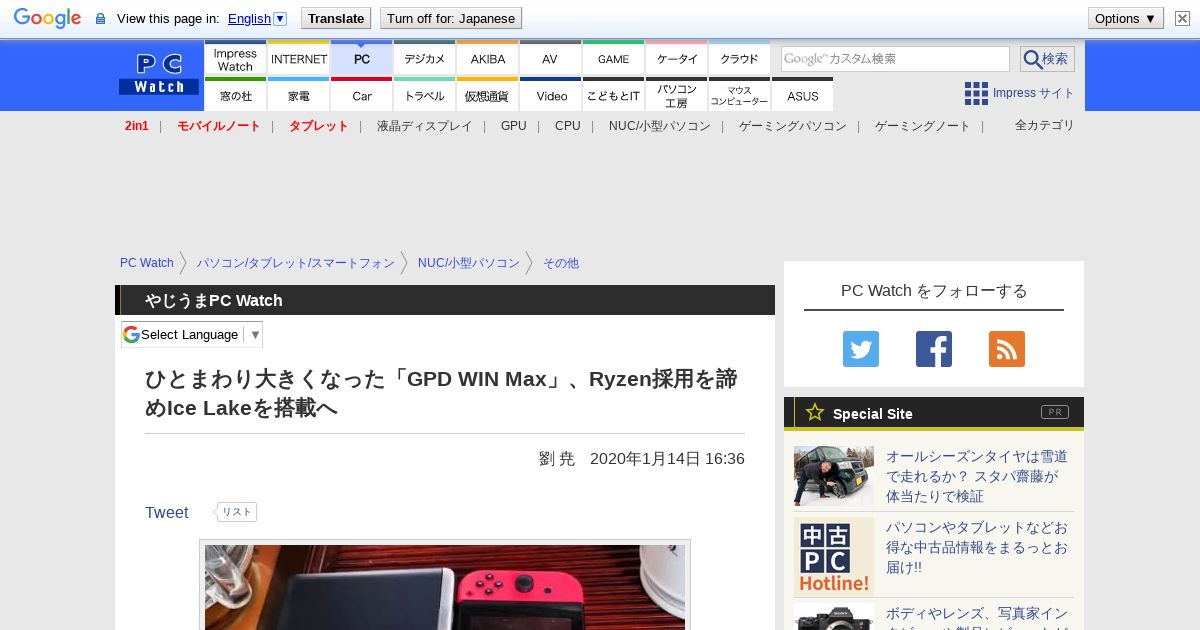The height and width of the screenshot is (630, 1200).
Task: Open the 中古PC Hotline thumbnail
Action: [834, 557]
